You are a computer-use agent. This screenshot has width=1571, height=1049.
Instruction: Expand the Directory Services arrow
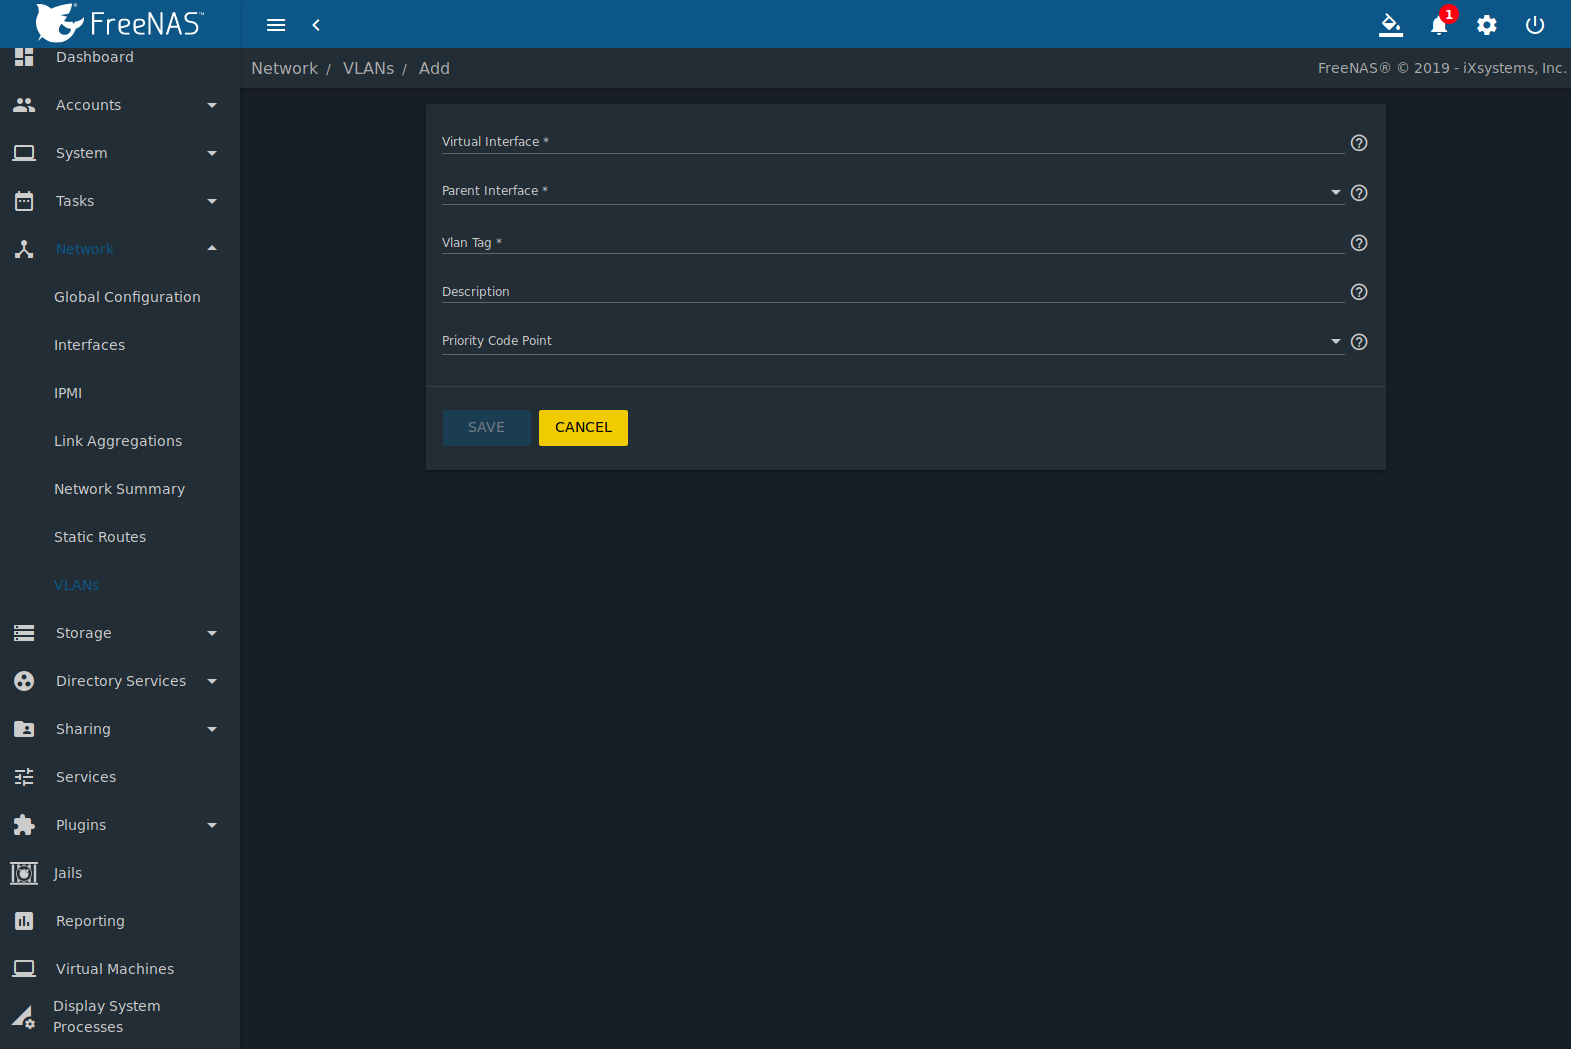coord(212,681)
